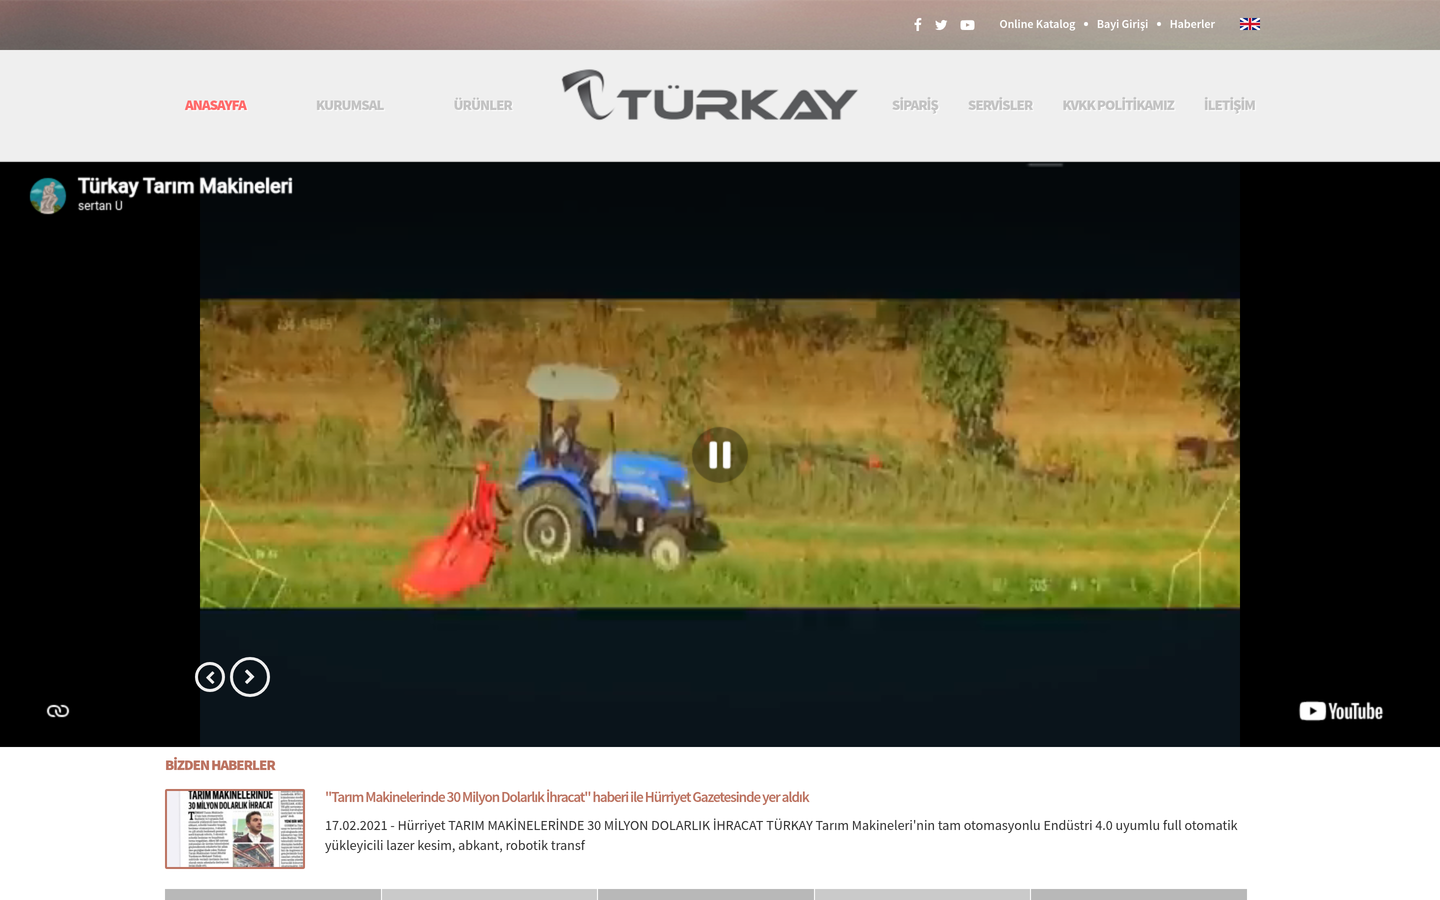Open the Haberler link in top bar

[x=1192, y=24]
